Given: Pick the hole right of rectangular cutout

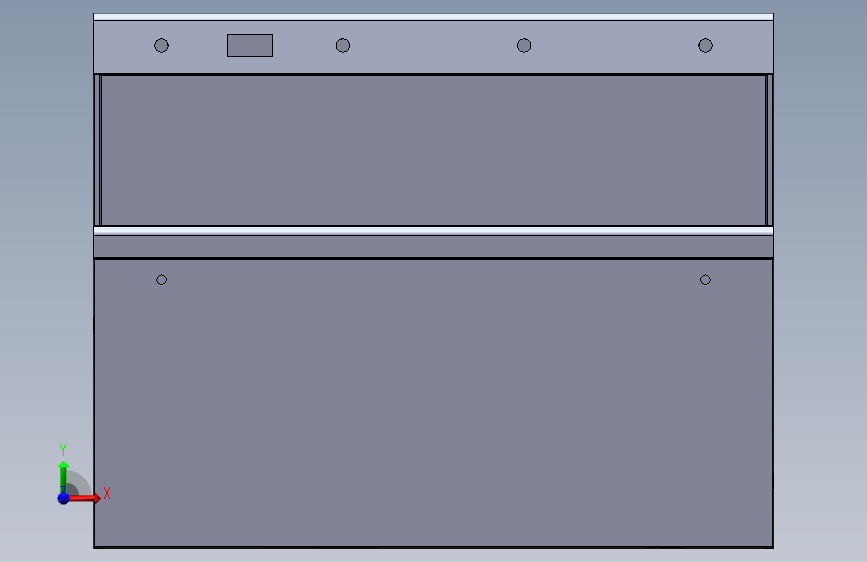Looking at the screenshot, I should pos(343,45).
